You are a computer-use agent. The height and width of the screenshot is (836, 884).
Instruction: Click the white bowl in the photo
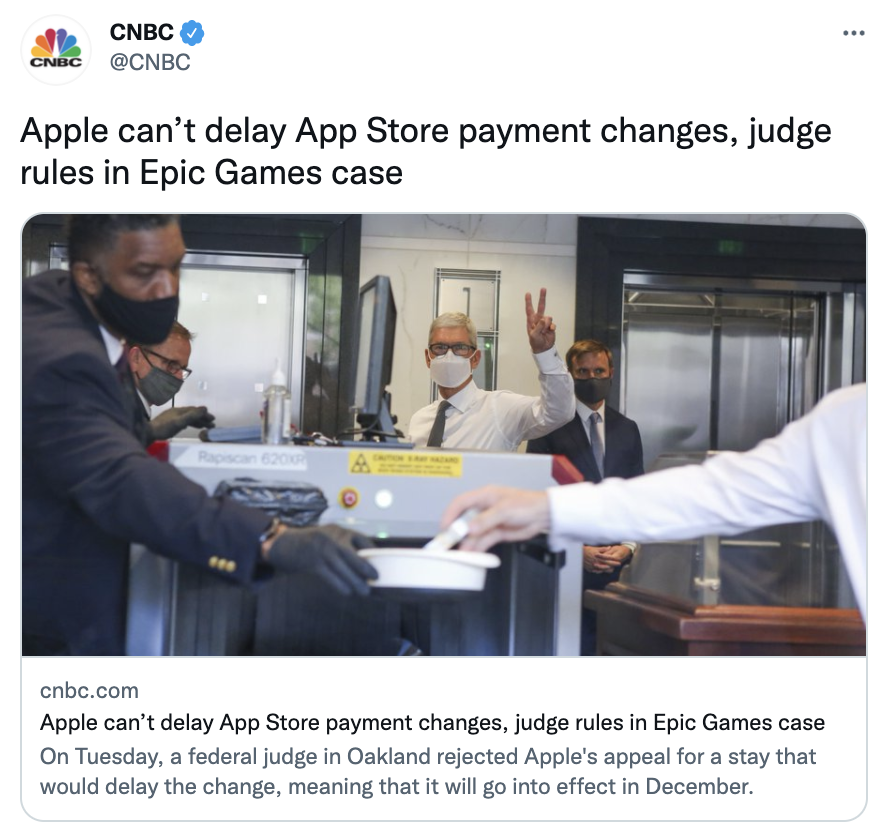click(x=429, y=568)
